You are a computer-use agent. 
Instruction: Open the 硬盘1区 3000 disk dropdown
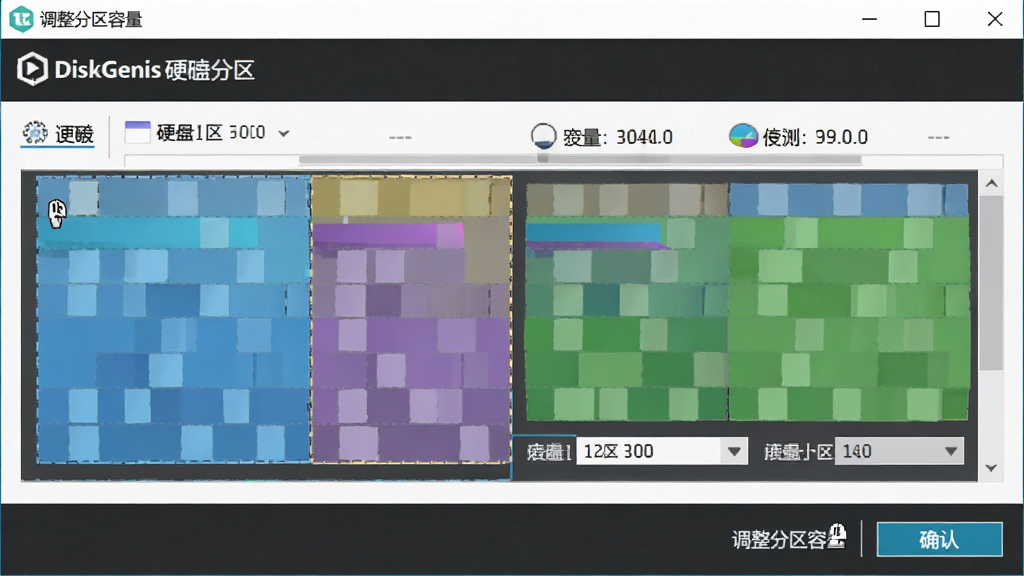pyautogui.click(x=207, y=133)
